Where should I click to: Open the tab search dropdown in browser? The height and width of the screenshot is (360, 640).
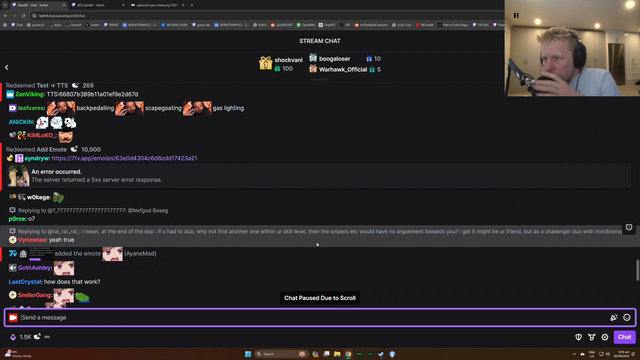pos(5,5)
